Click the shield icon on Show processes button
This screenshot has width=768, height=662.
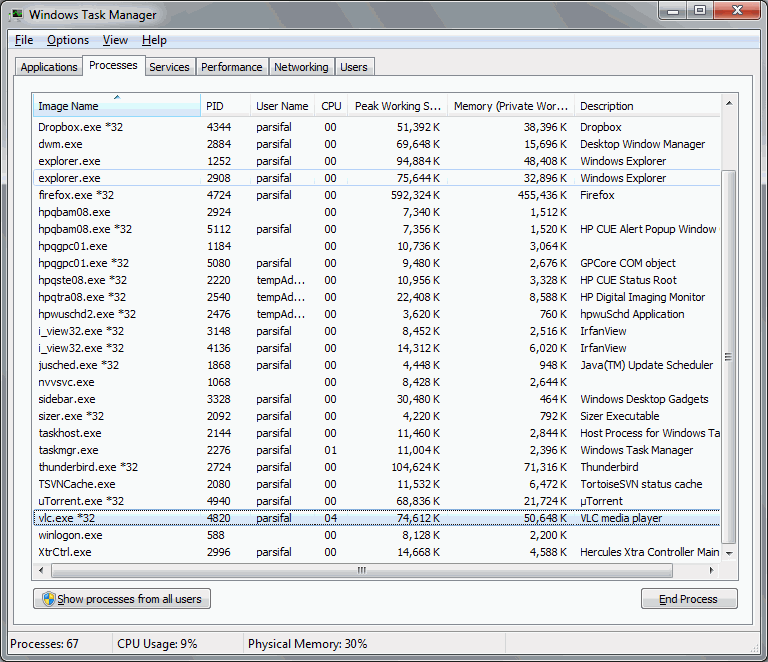[48, 599]
